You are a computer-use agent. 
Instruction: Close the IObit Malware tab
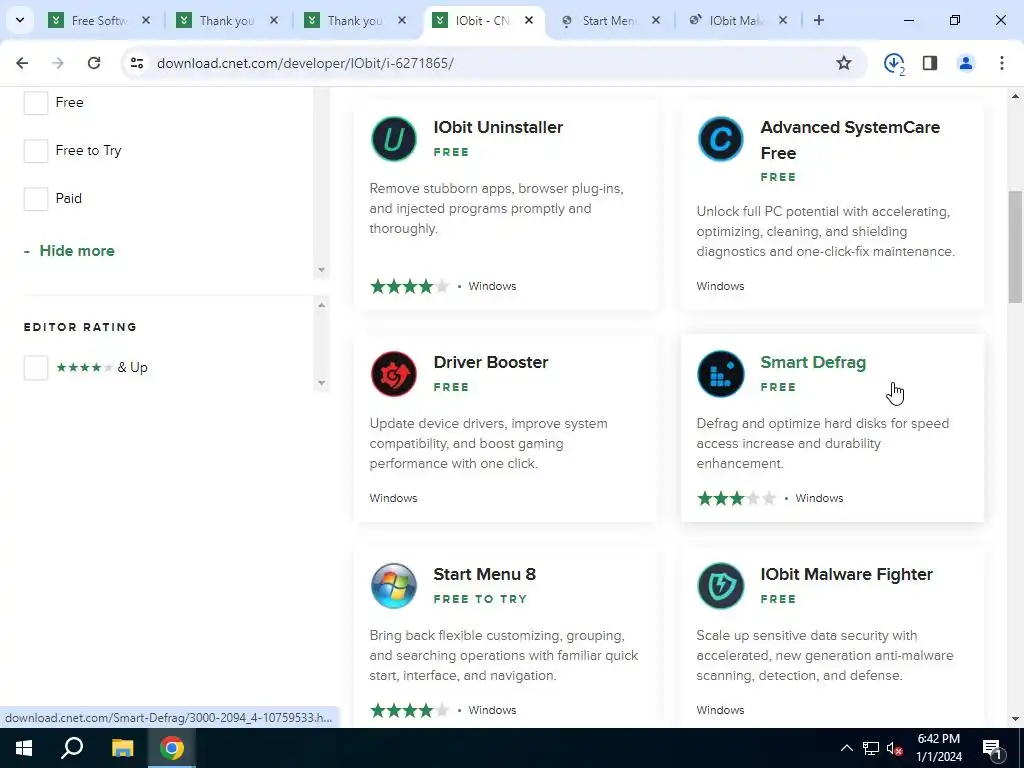(783, 20)
